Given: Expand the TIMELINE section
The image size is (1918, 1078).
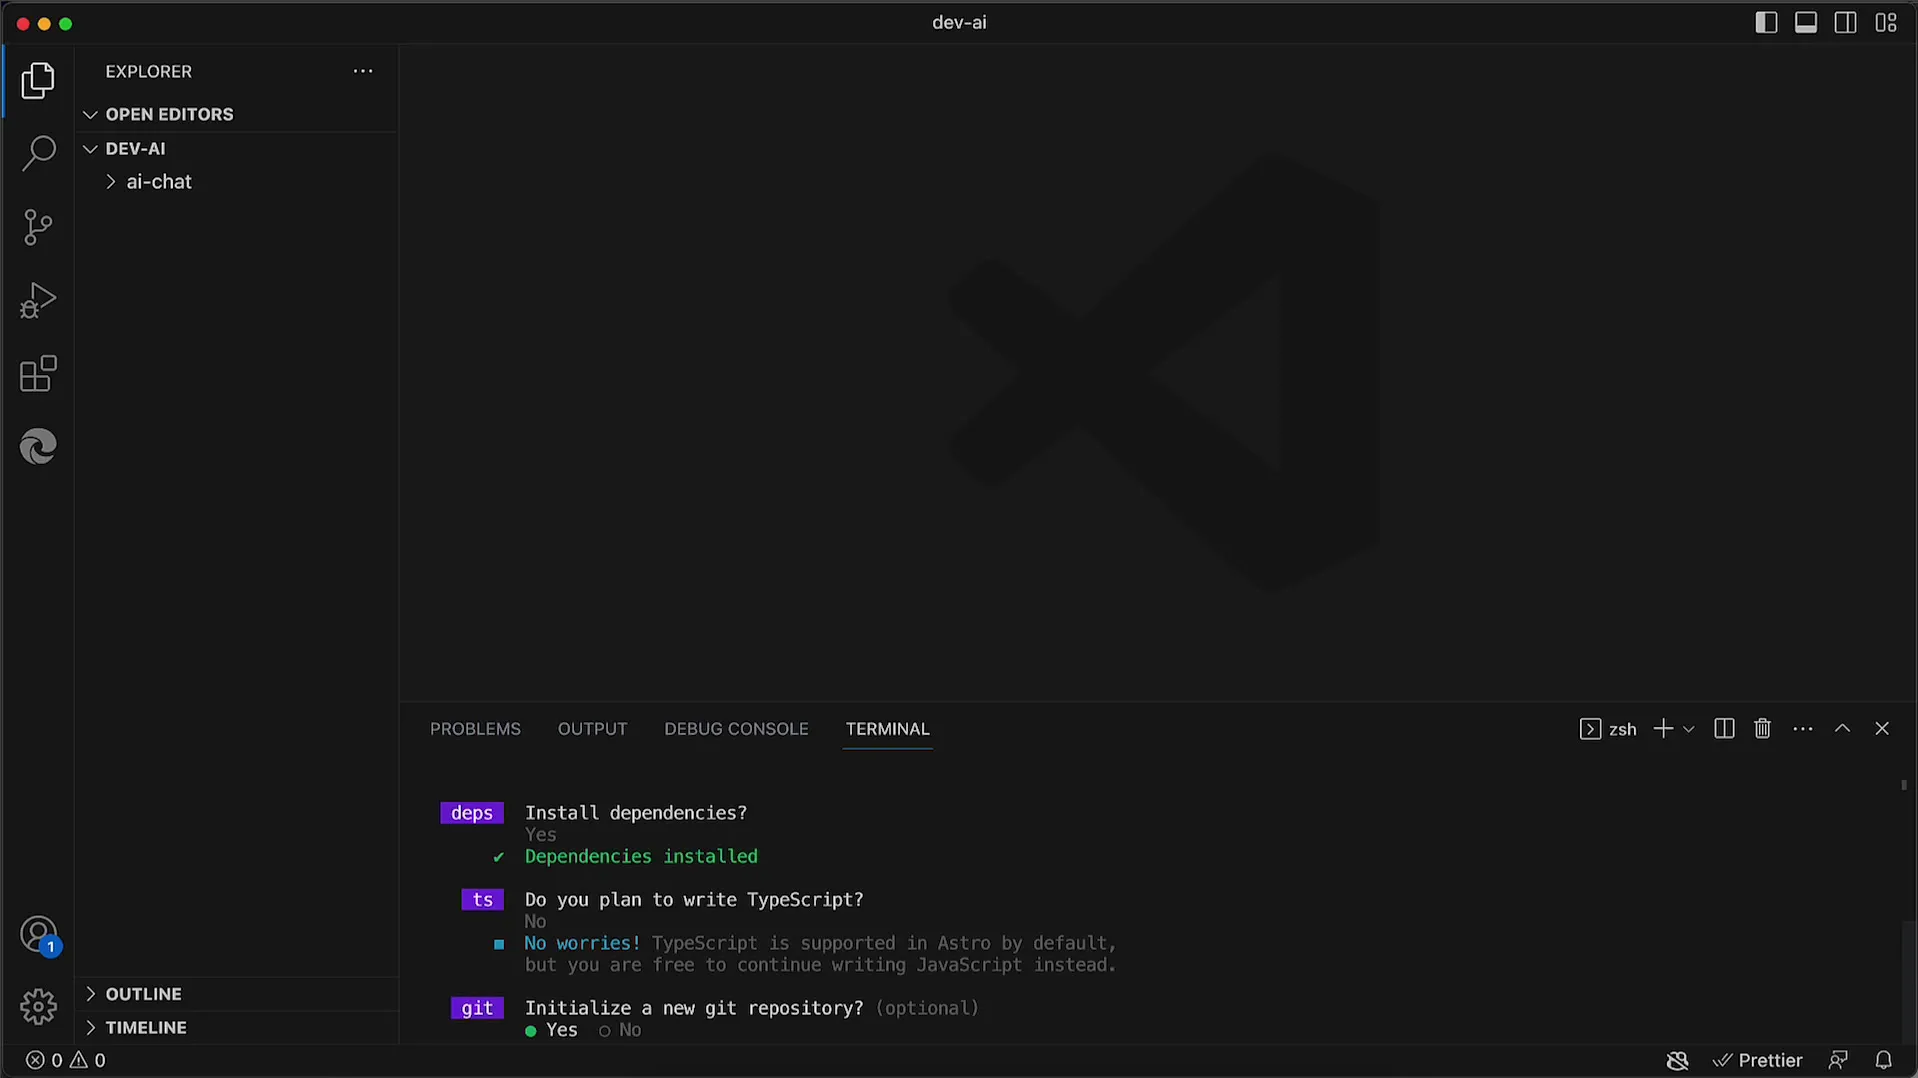Looking at the screenshot, I should pos(237,1028).
